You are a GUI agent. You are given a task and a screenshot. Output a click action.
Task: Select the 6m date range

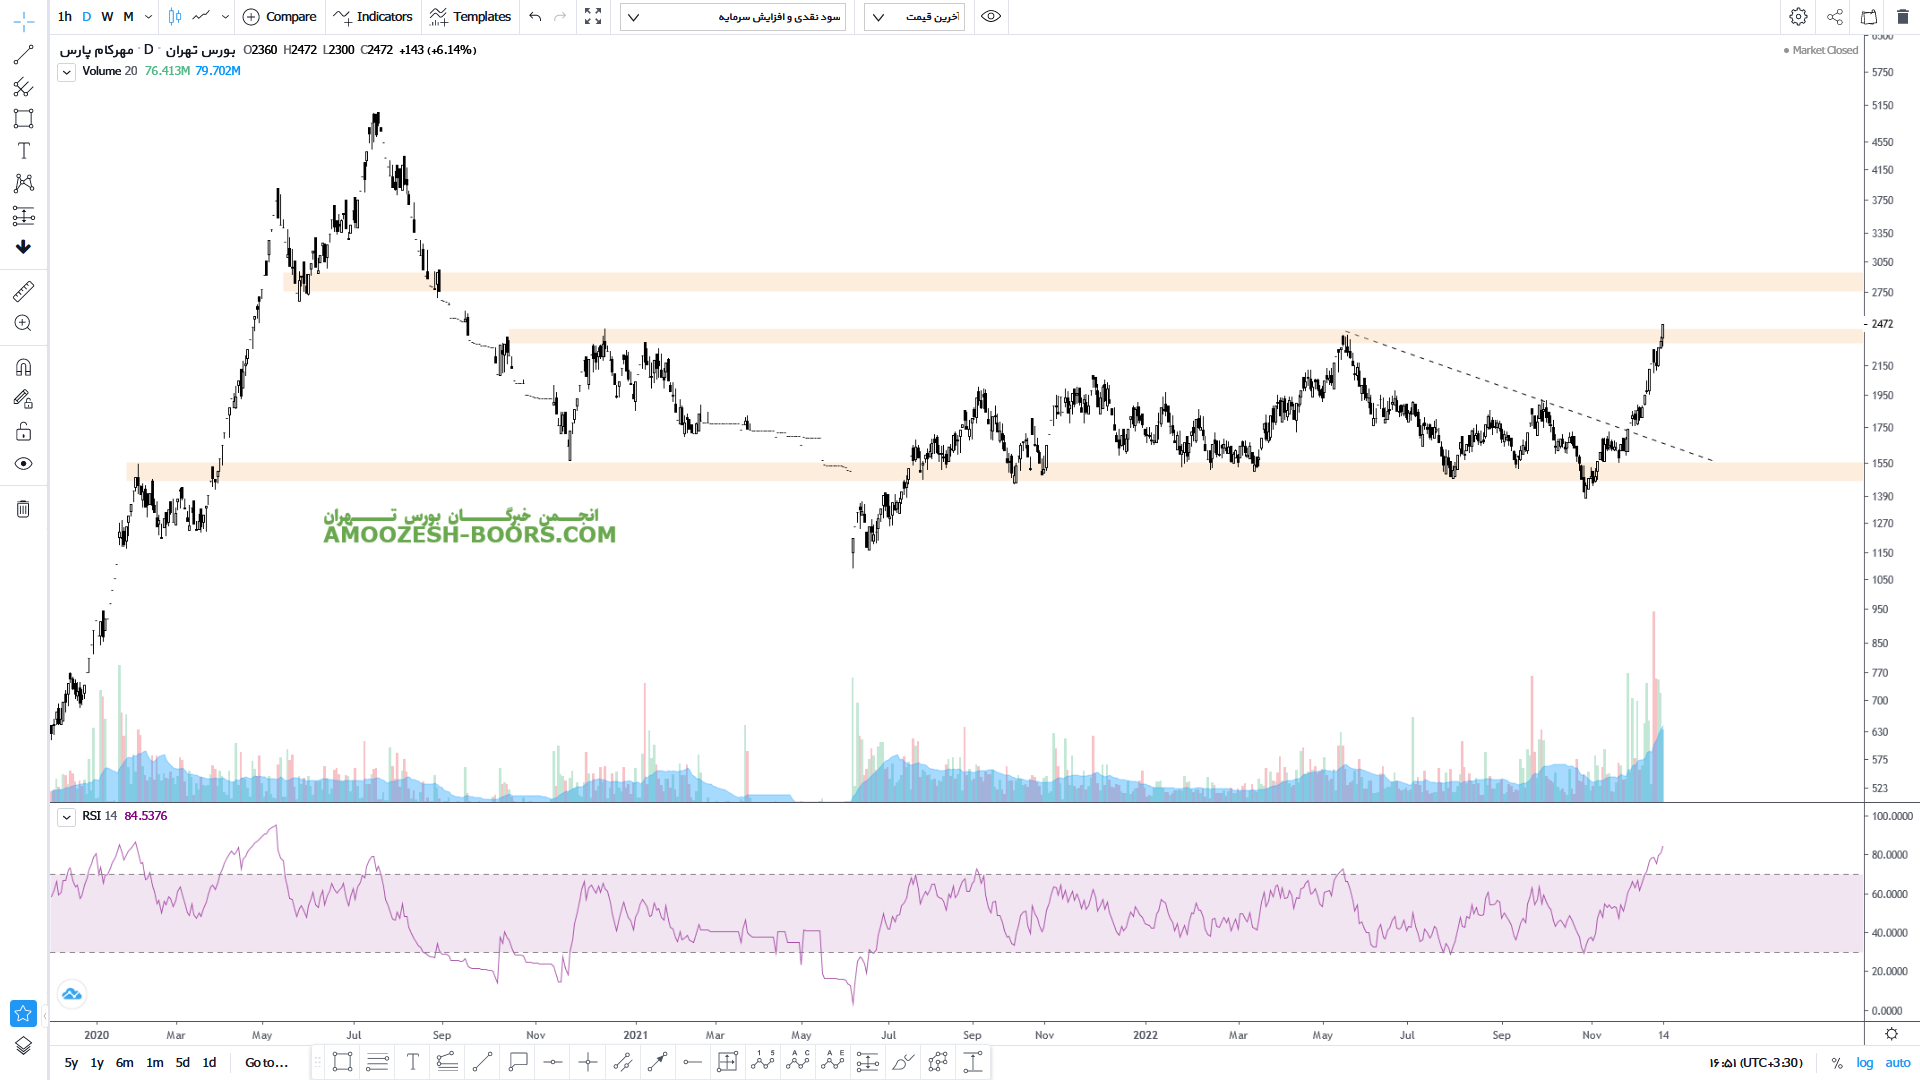(124, 1063)
